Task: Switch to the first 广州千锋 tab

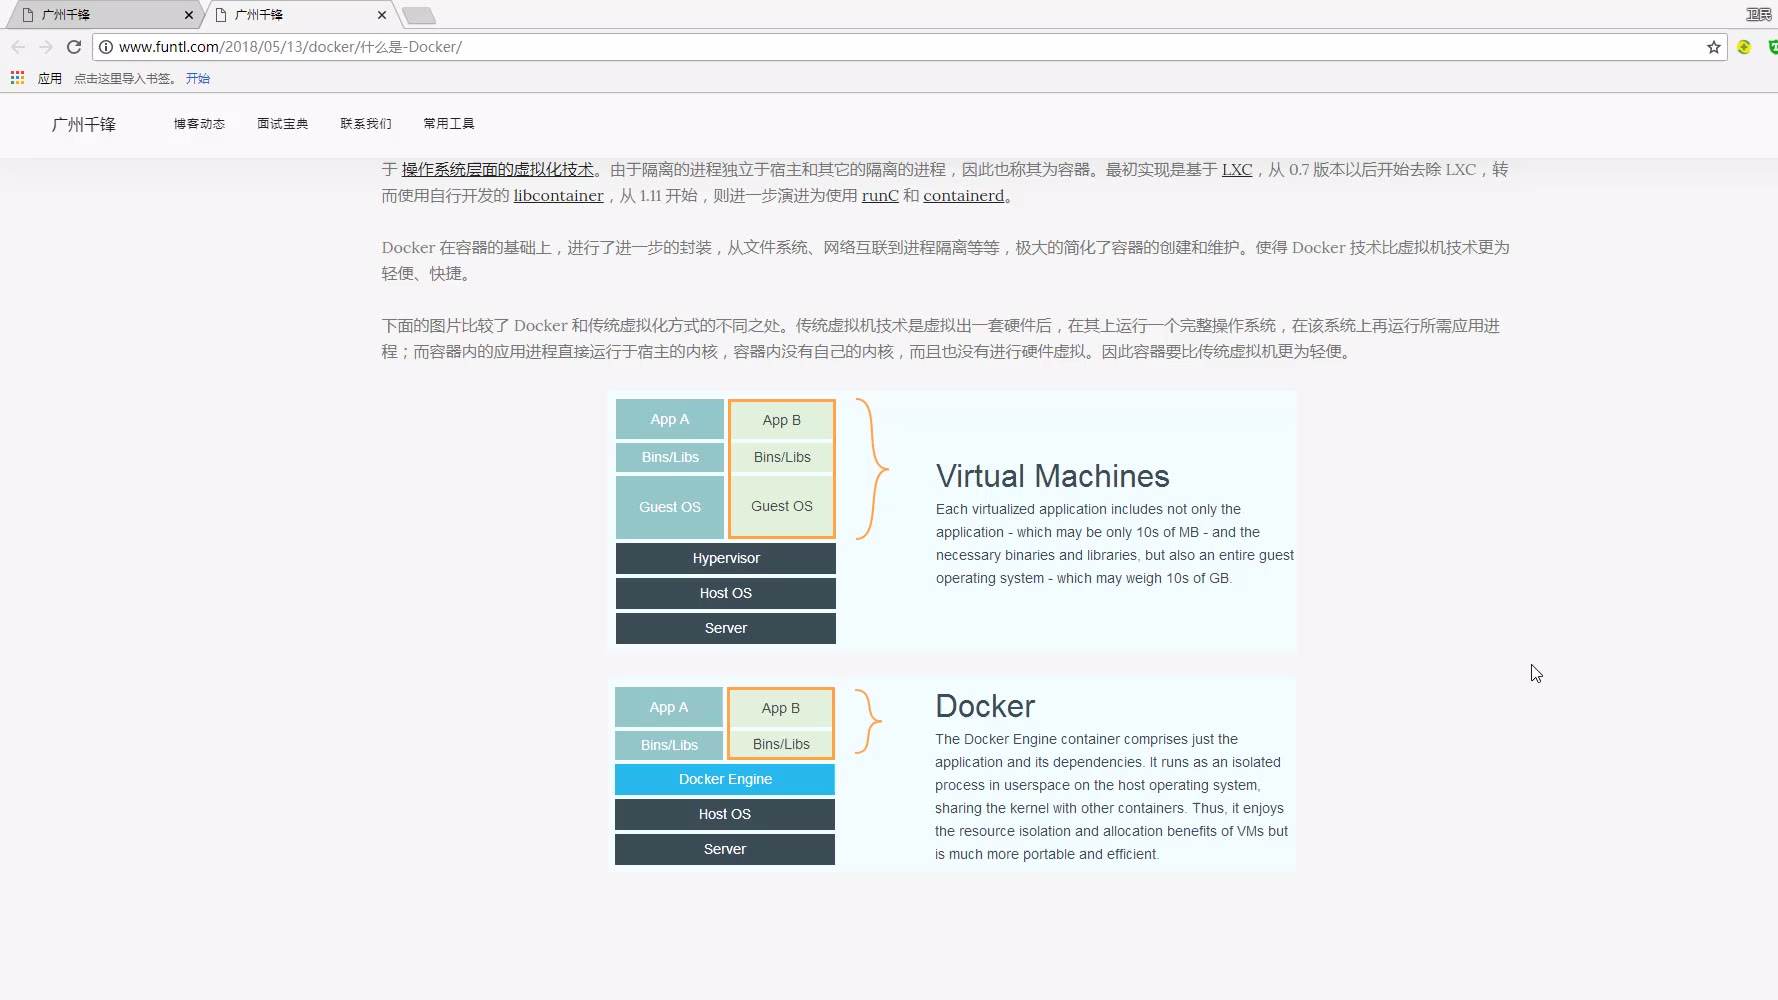Action: click(x=100, y=15)
